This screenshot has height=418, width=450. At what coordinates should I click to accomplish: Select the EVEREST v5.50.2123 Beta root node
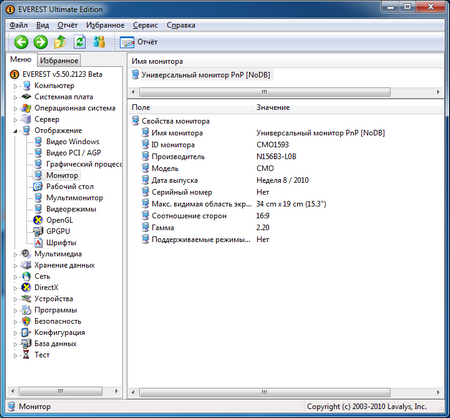(x=62, y=74)
